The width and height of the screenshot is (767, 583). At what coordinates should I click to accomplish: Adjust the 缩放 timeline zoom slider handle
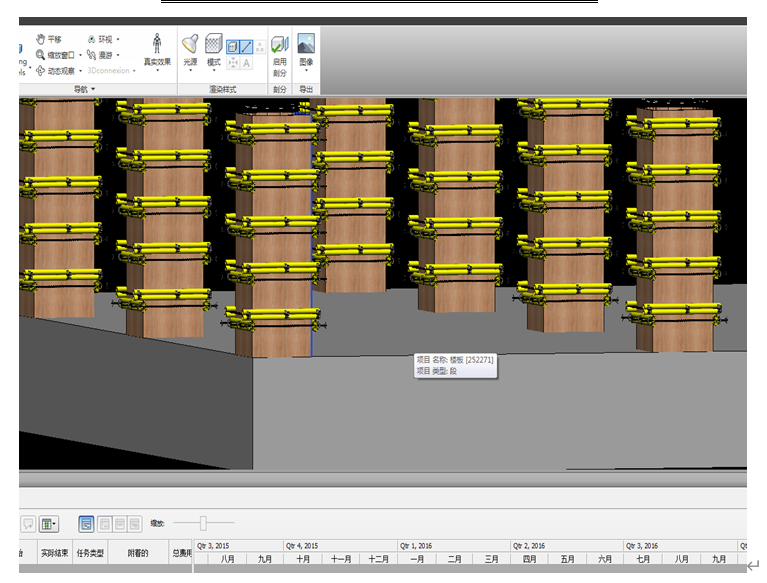point(203,523)
